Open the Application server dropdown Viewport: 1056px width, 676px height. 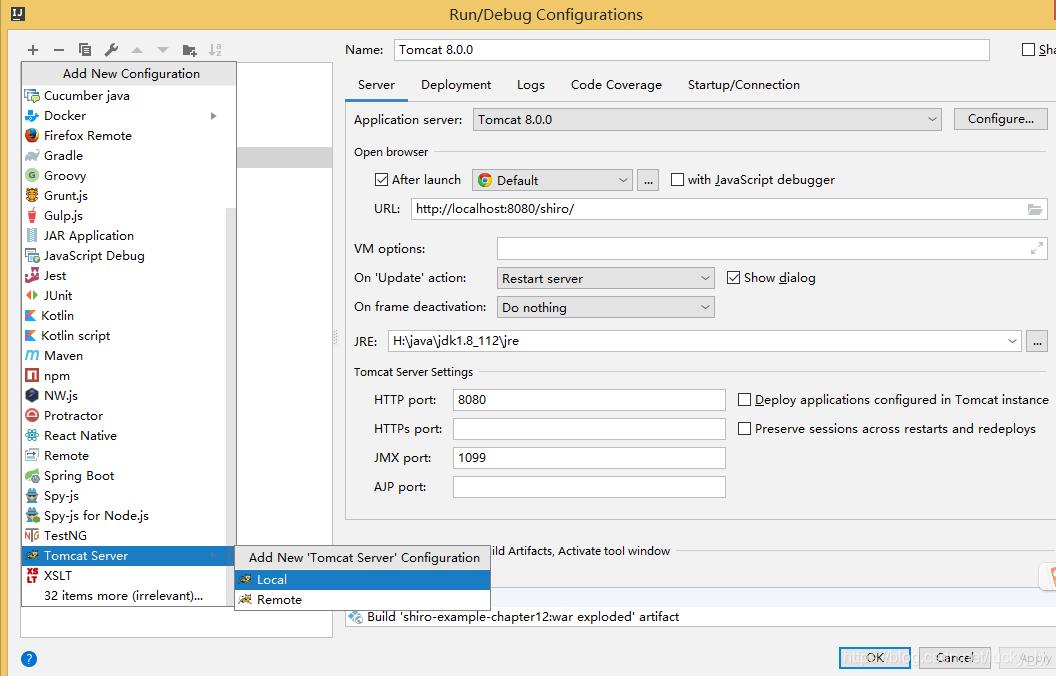pos(707,119)
